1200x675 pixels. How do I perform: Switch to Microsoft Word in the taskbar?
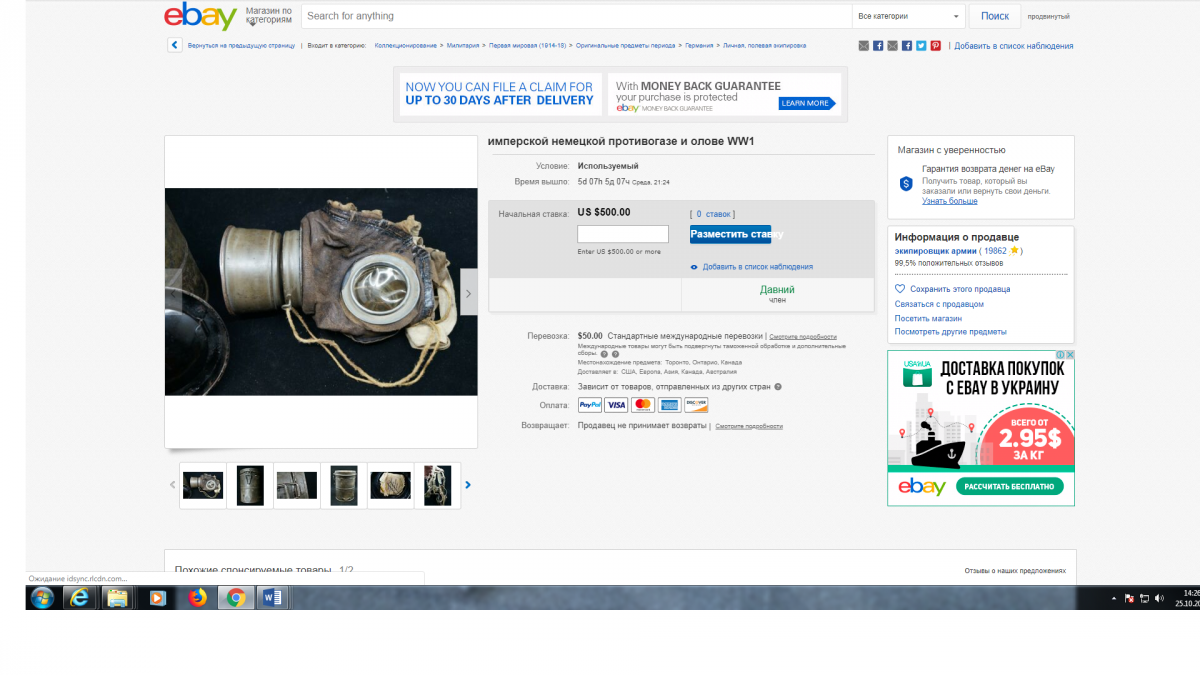point(273,598)
